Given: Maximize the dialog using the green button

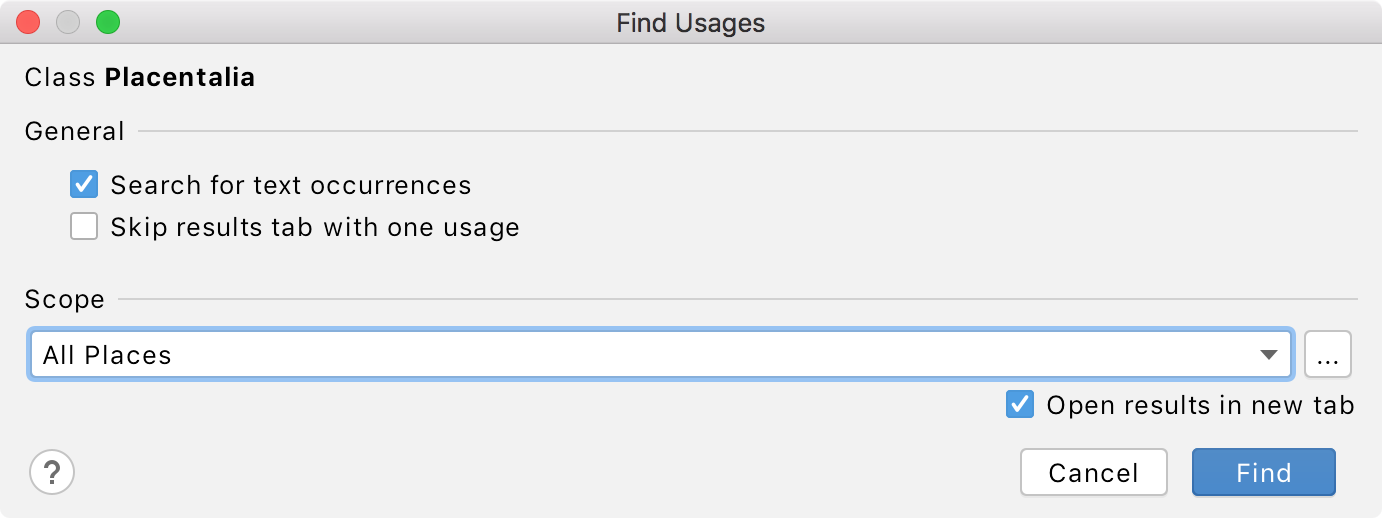Looking at the screenshot, I should [107, 22].
